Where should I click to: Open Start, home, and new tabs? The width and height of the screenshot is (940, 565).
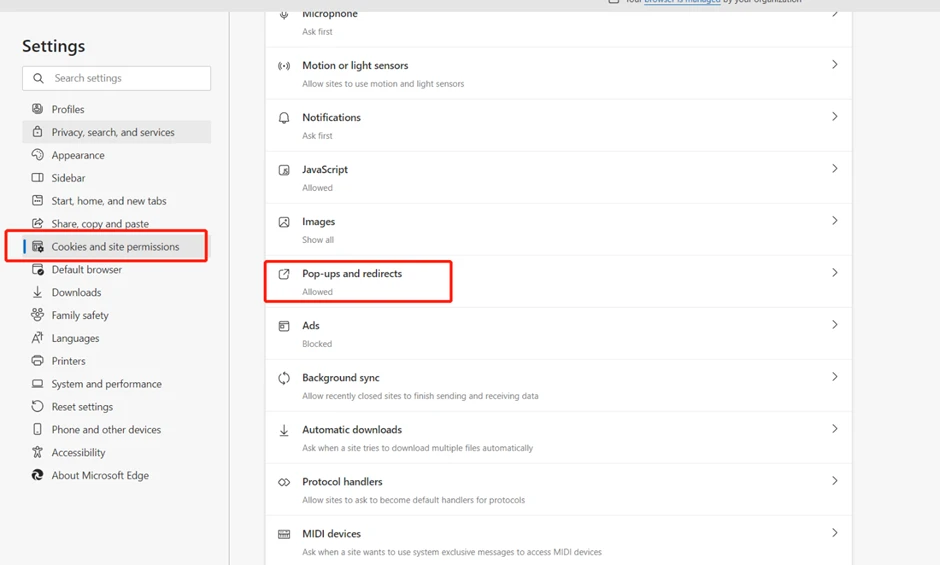pyautogui.click(x=116, y=201)
